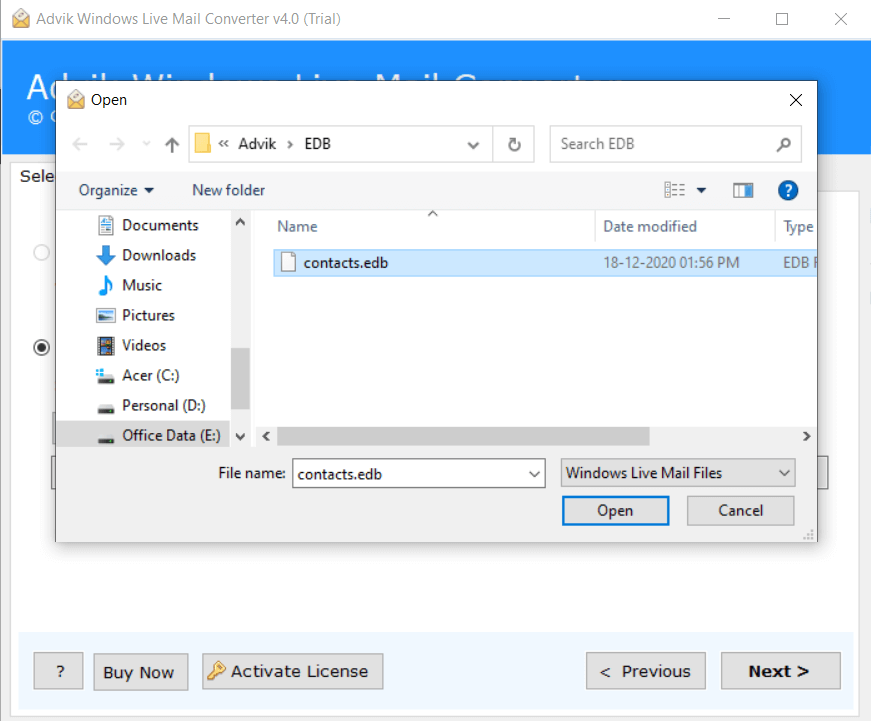
Task: Open the Organize dropdown menu
Action: (x=116, y=190)
